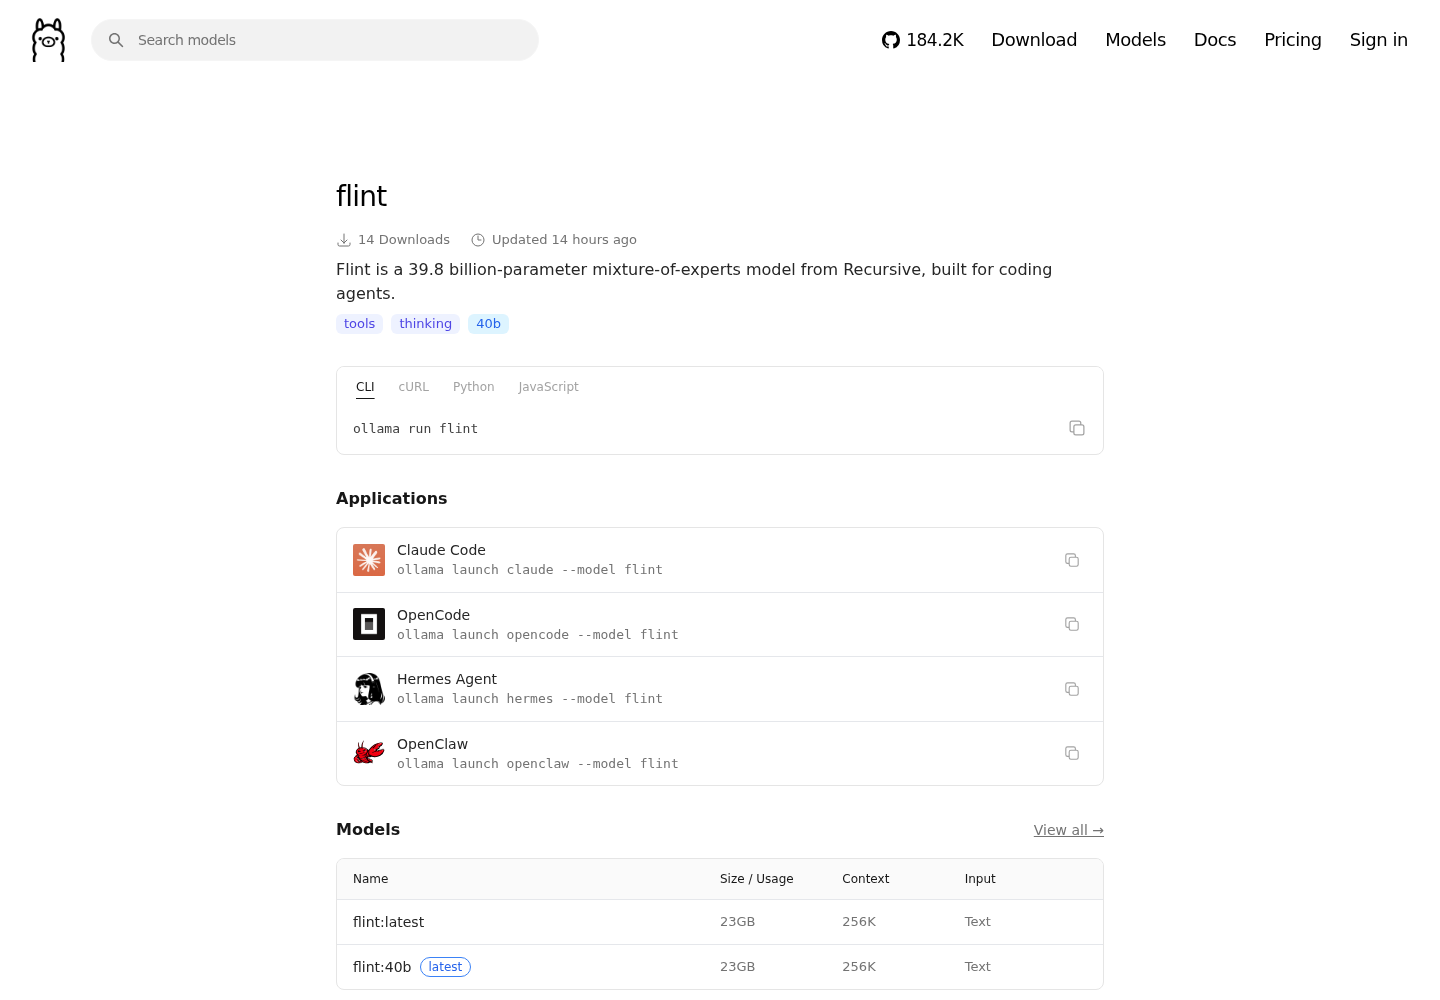Viewport: 1440px width, 1000px height.
Task: Copy the Claude Code launch command
Action: pyautogui.click(x=1072, y=560)
